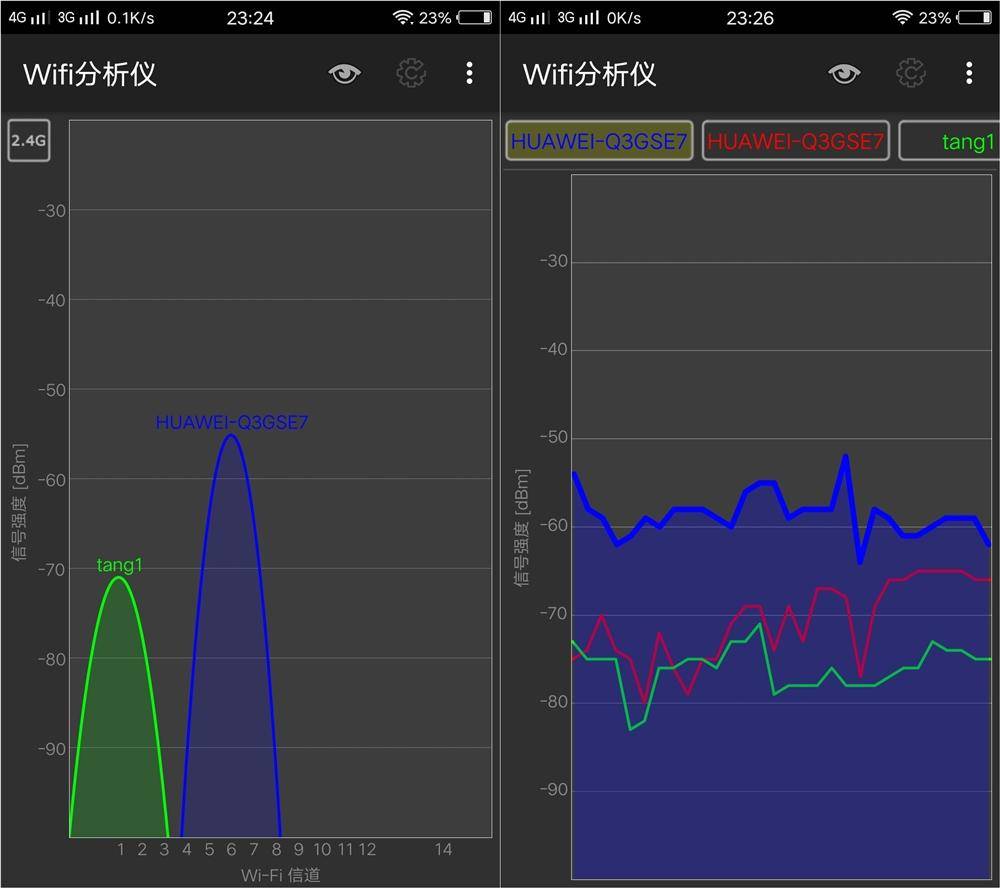Tap the 0.1K/s network speed indicator
This screenshot has height=888, width=1000.
[x=131, y=18]
